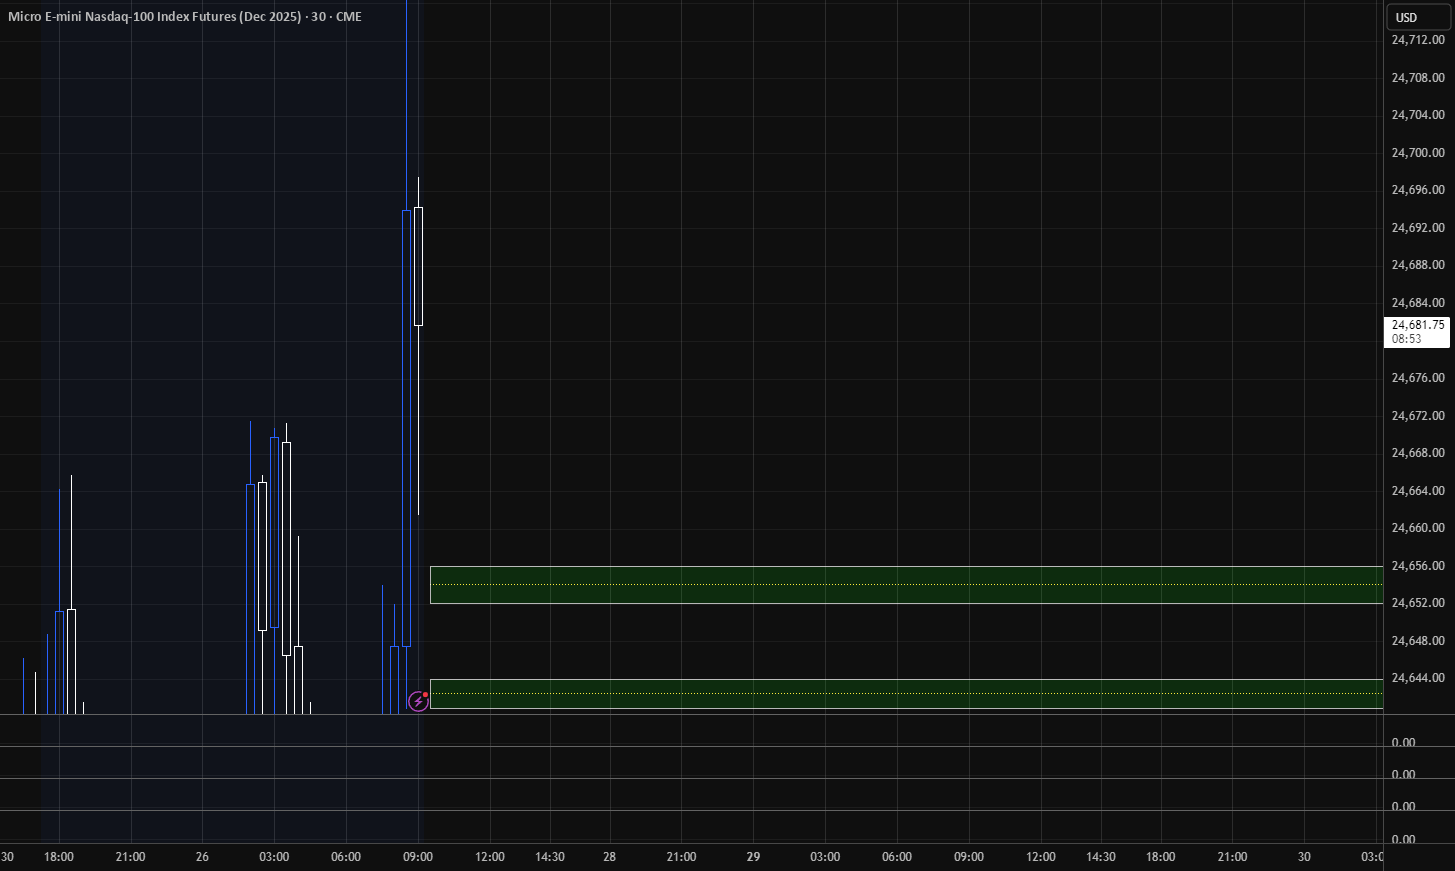Click the 24,700.00 price scale label
The width and height of the screenshot is (1455, 871).
pos(1417,153)
